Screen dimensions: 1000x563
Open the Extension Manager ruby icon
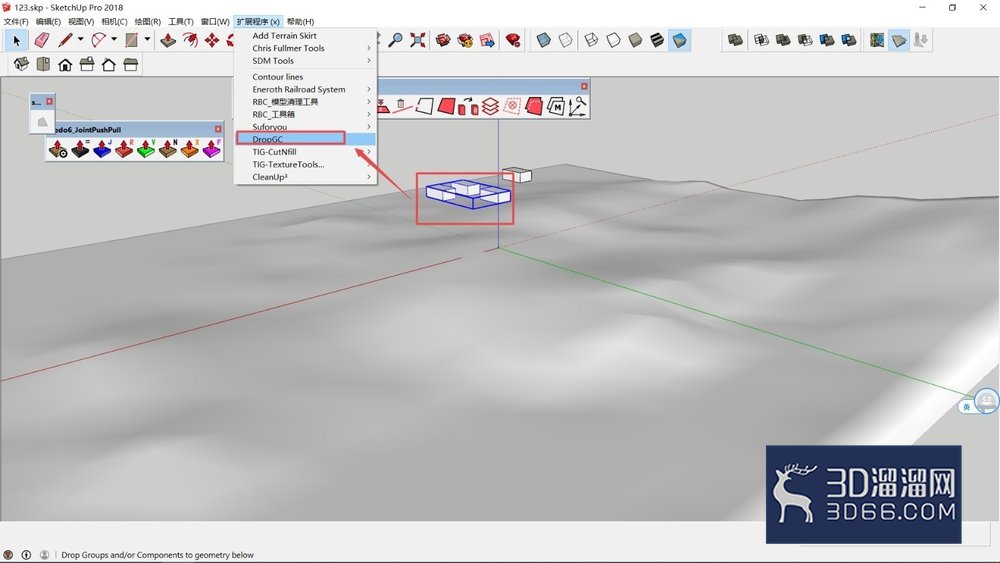point(513,40)
